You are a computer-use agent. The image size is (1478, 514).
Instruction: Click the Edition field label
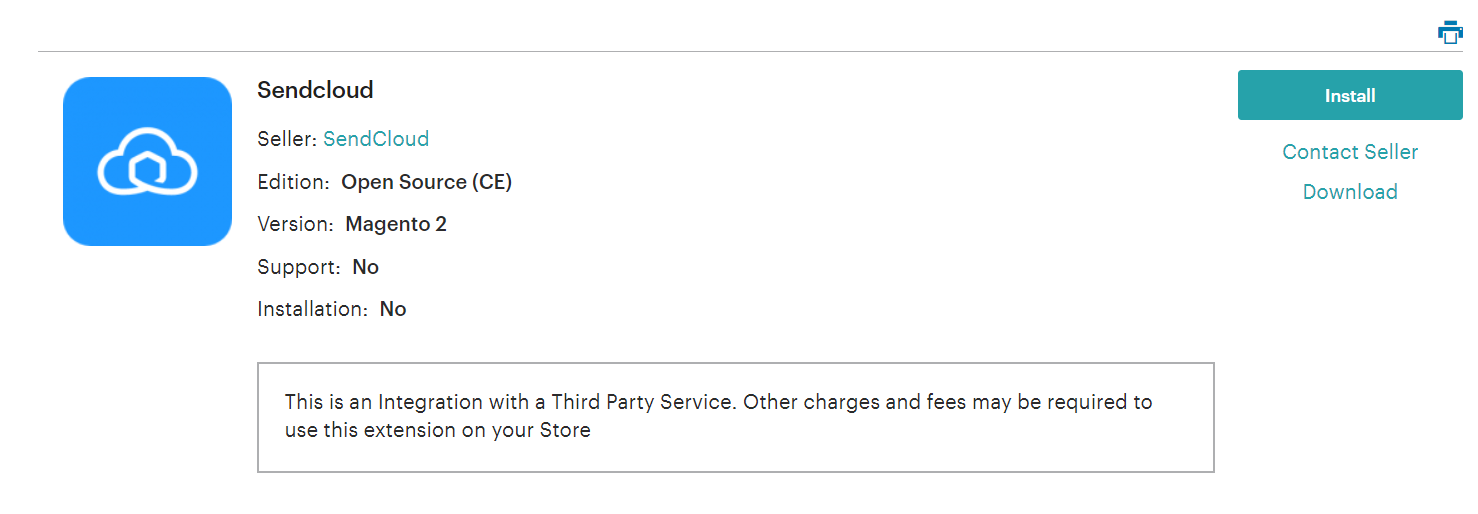[x=294, y=182]
